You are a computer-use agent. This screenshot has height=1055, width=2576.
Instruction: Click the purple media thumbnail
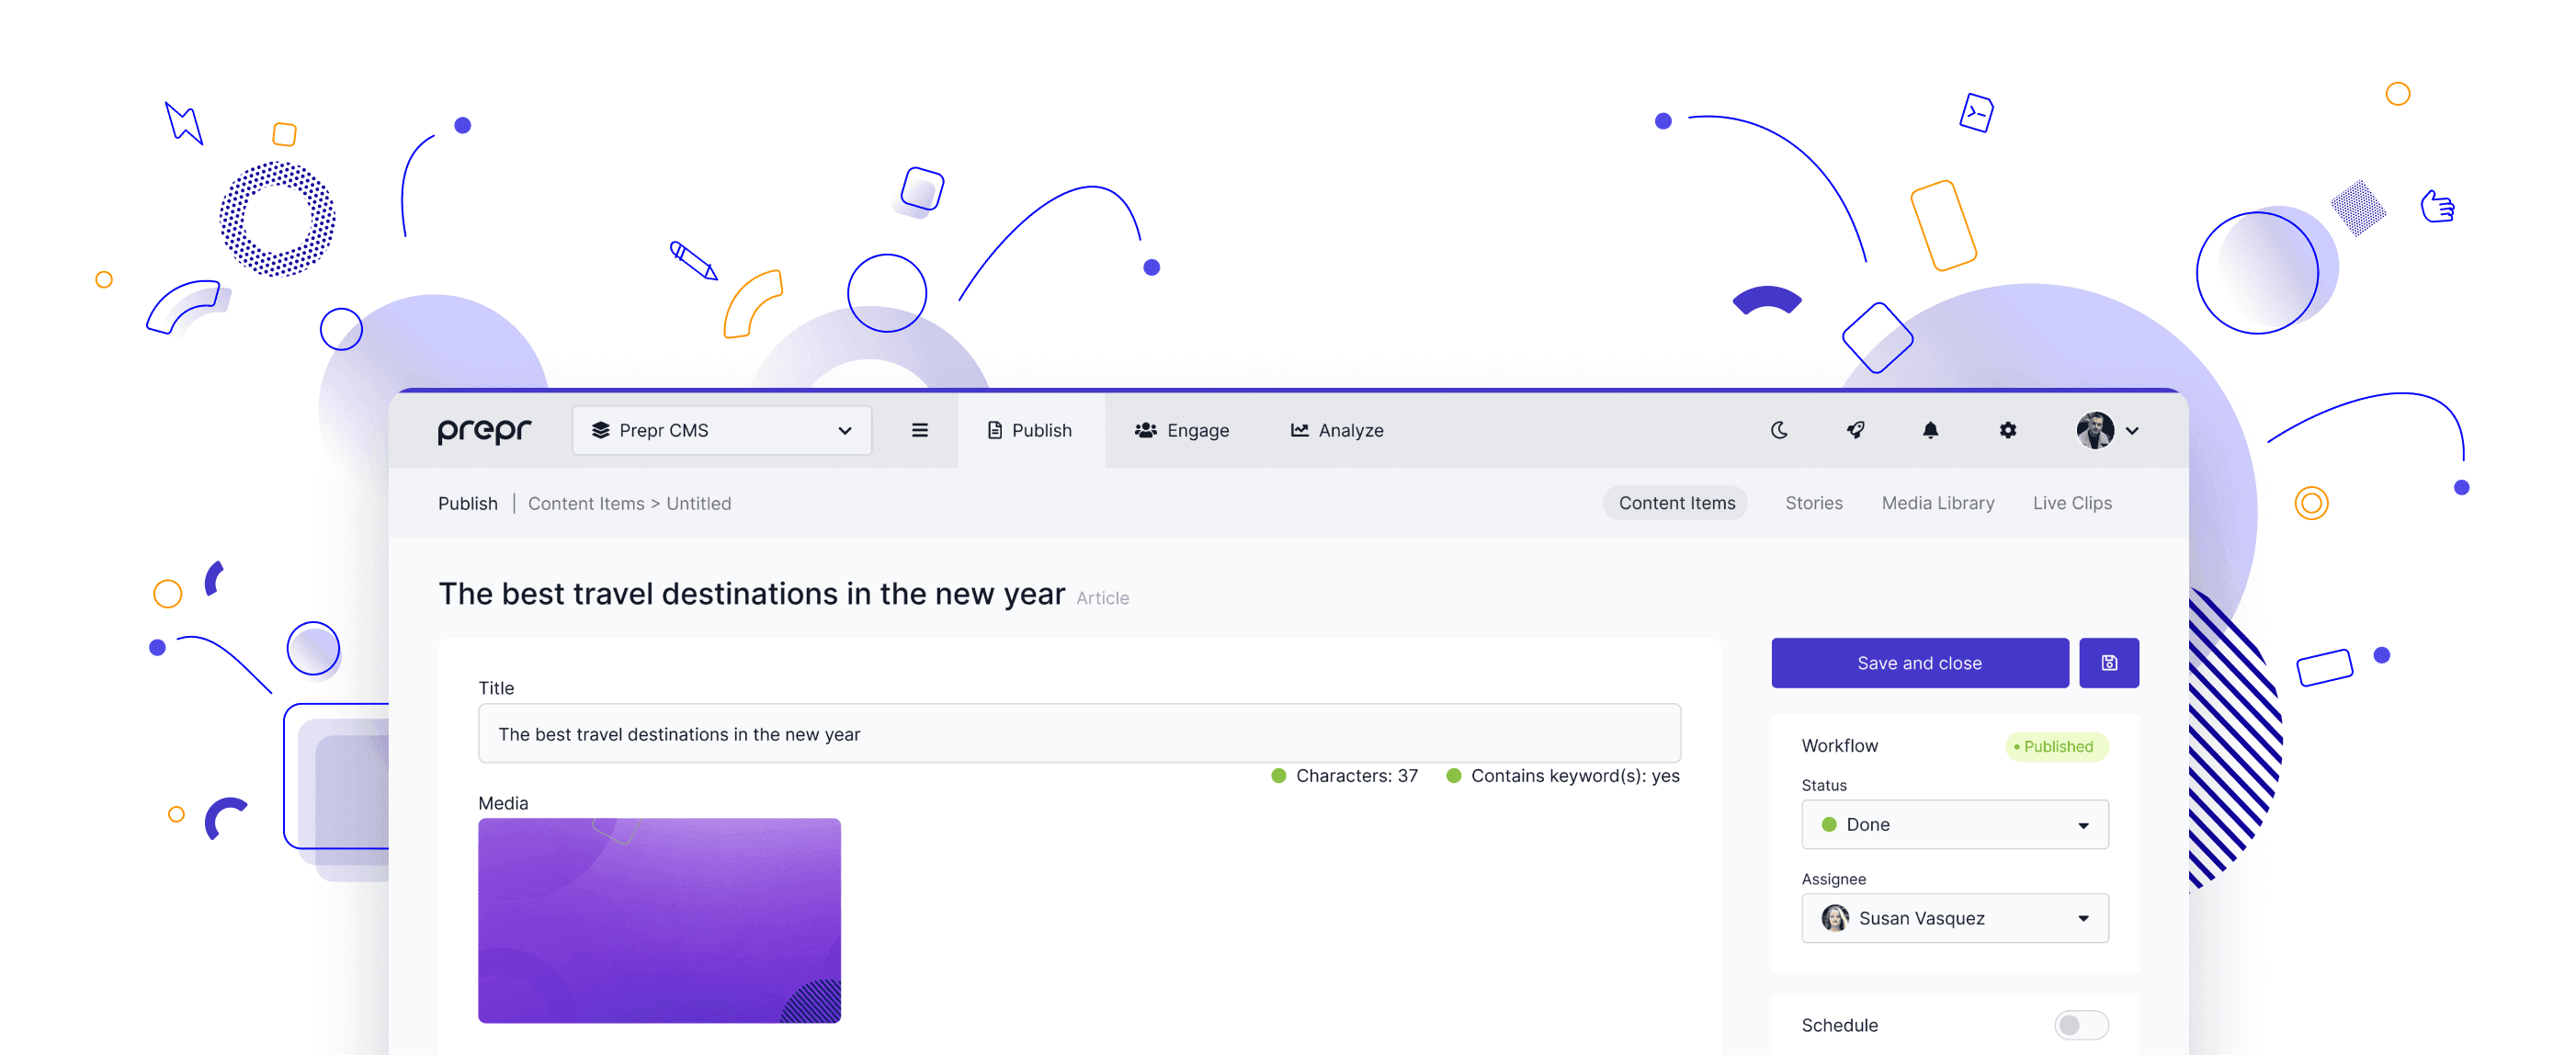[x=659, y=920]
